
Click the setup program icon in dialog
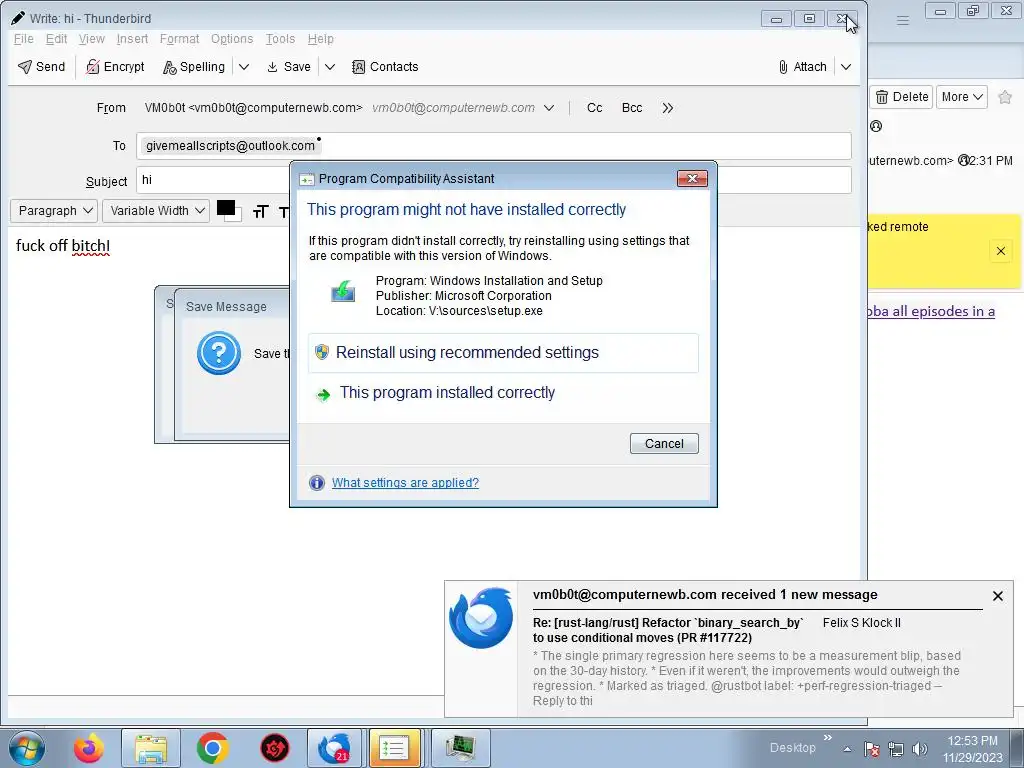pyautogui.click(x=343, y=291)
